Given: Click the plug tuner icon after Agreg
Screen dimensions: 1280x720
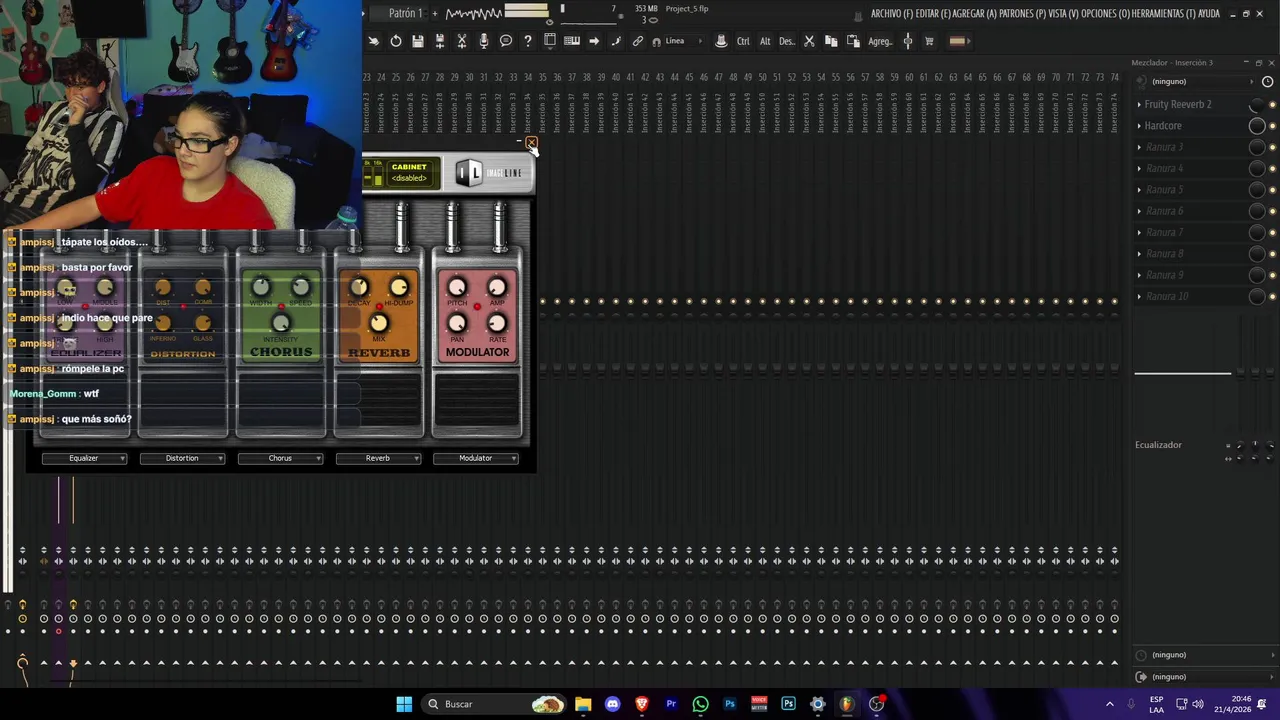Looking at the screenshot, I should [x=908, y=41].
